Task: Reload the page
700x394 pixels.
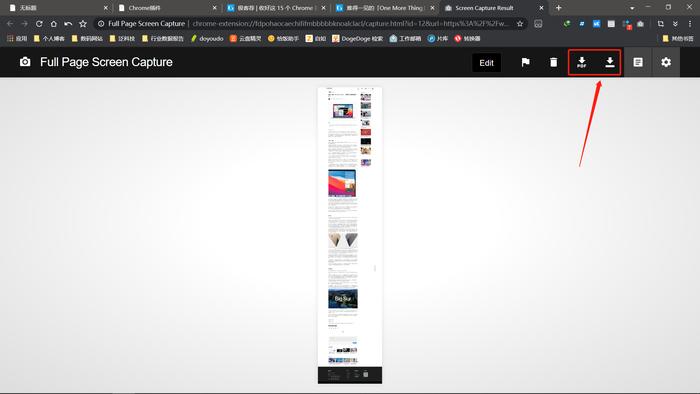Action: pyautogui.click(x=39, y=24)
